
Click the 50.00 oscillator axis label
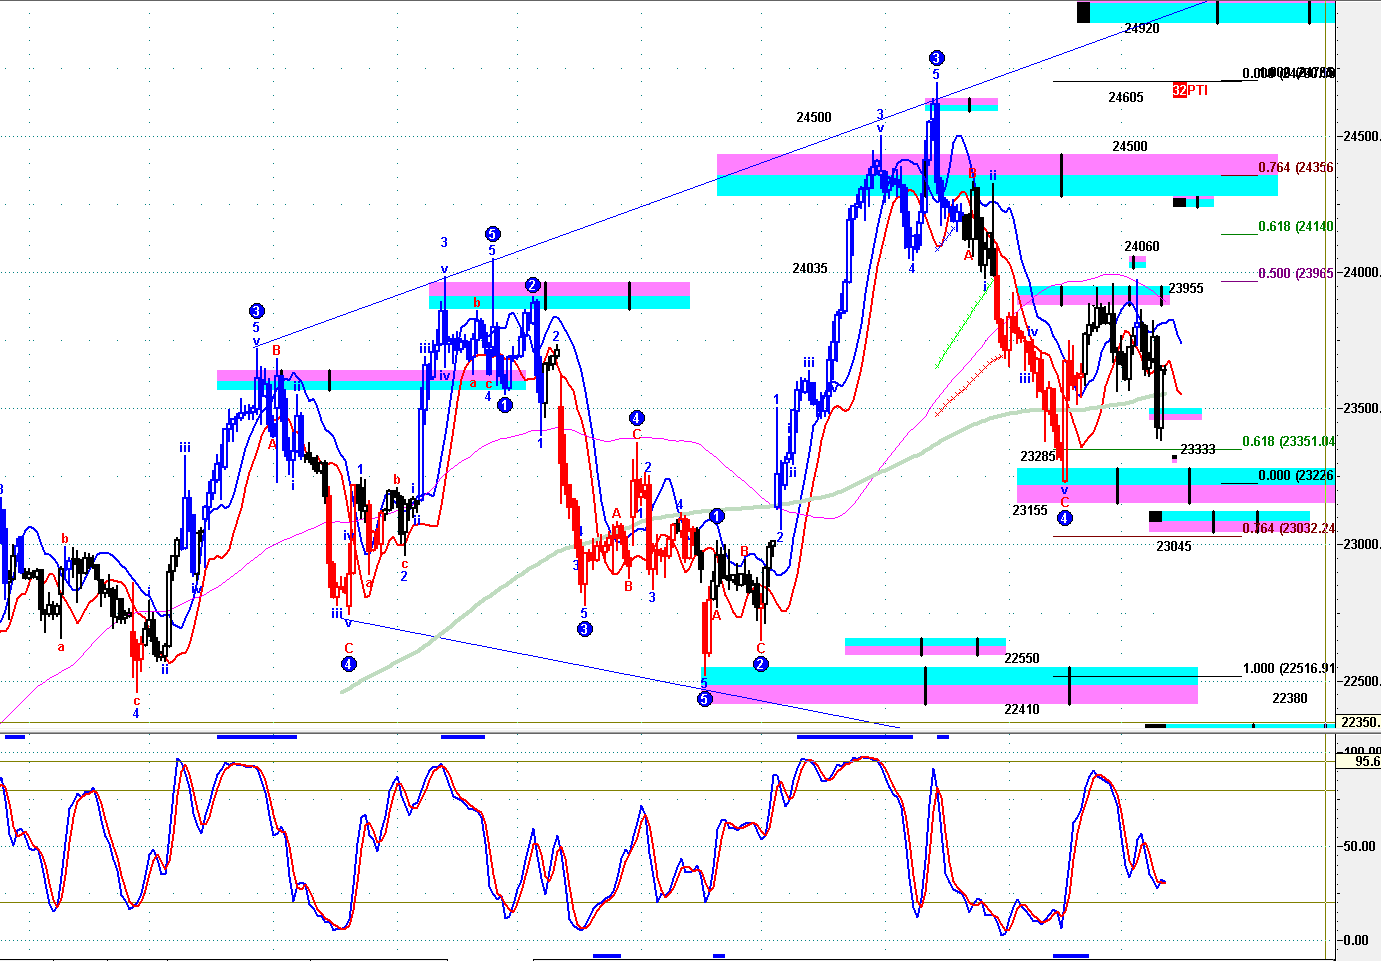coord(1359,846)
